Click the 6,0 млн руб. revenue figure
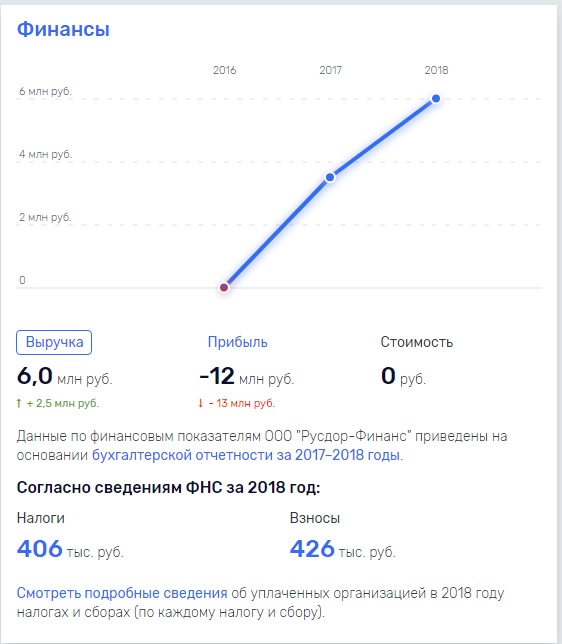The height and width of the screenshot is (644, 562). point(64,376)
